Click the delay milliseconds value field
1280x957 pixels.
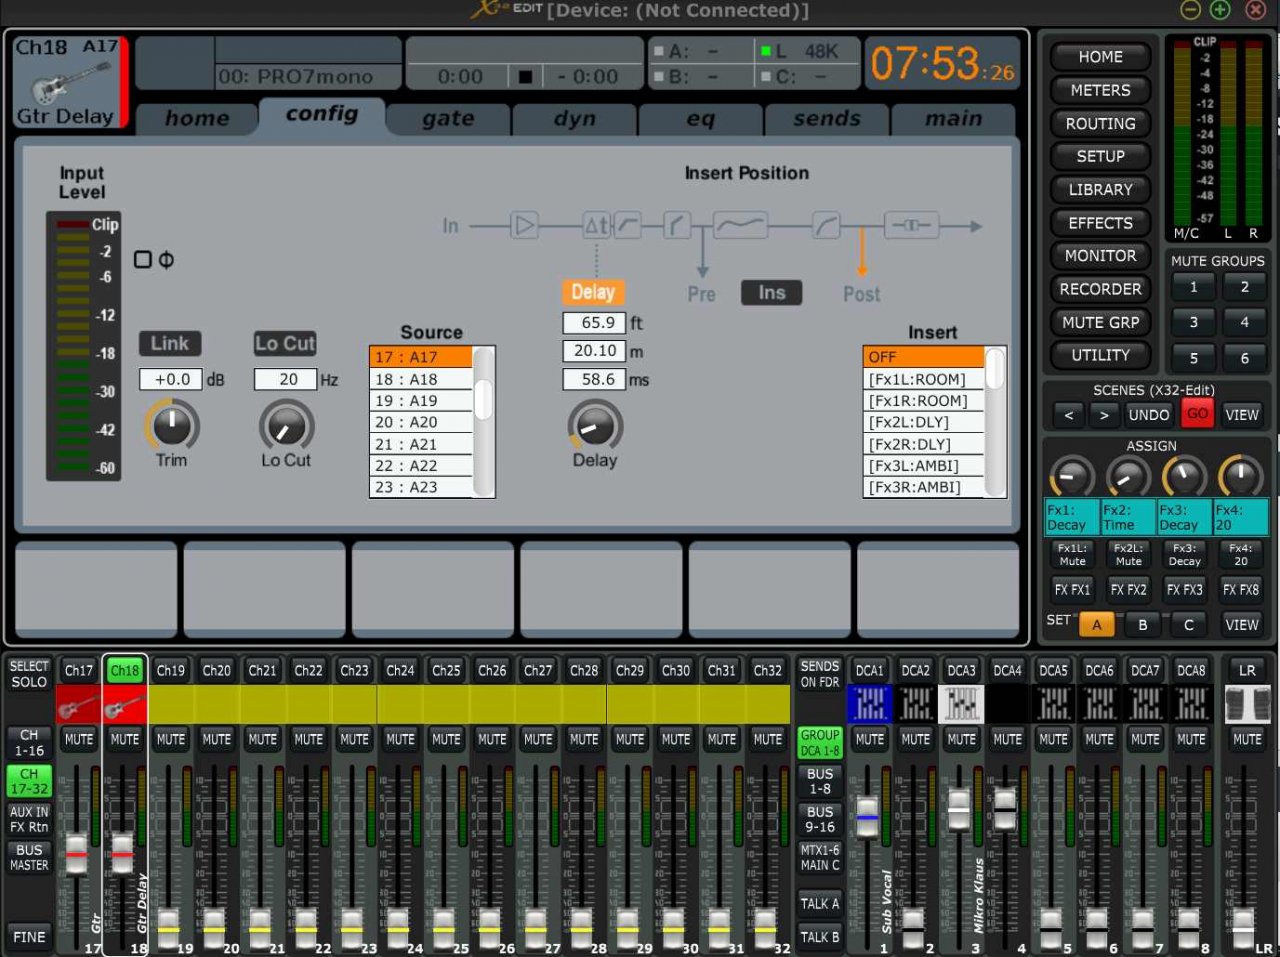(x=594, y=380)
